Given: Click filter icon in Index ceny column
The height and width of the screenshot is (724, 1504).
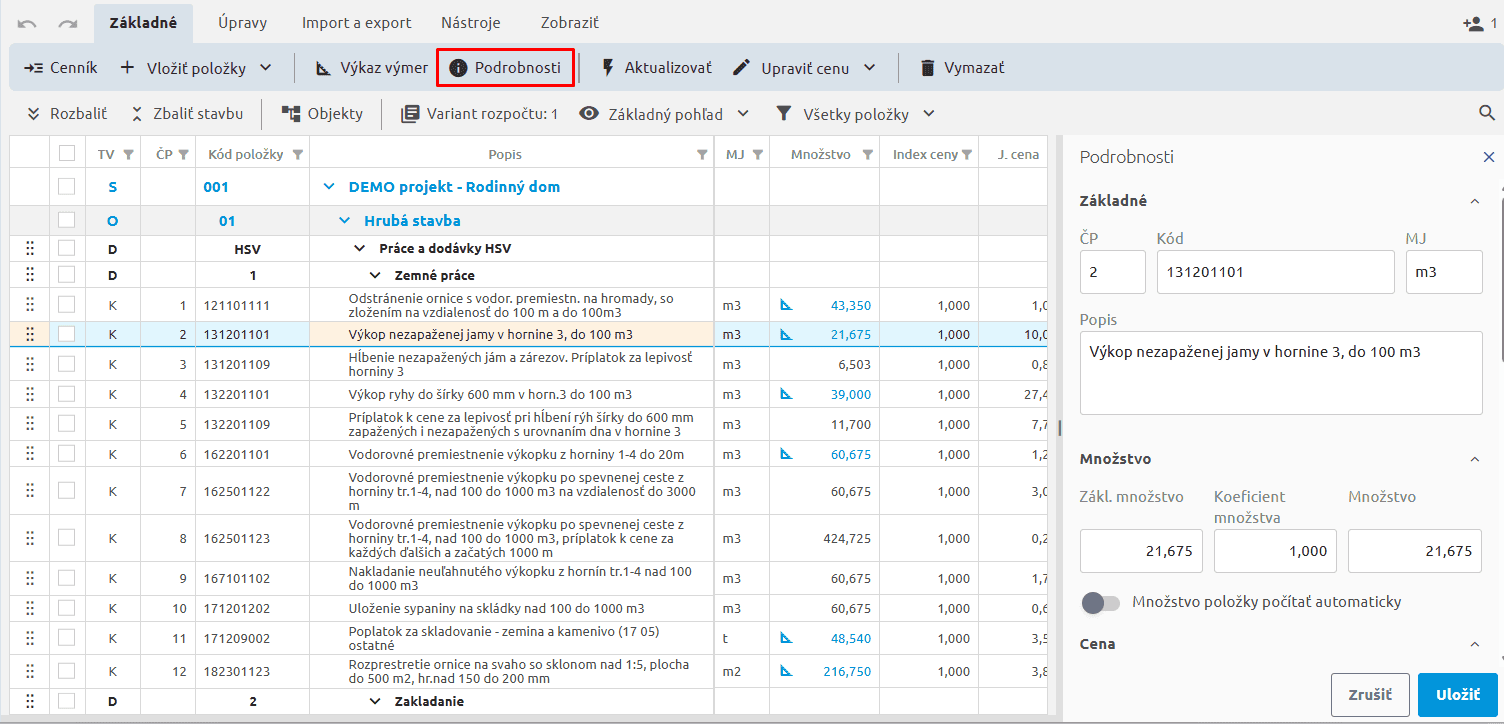Looking at the screenshot, I should pyautogui.click(x=967, y=154).
